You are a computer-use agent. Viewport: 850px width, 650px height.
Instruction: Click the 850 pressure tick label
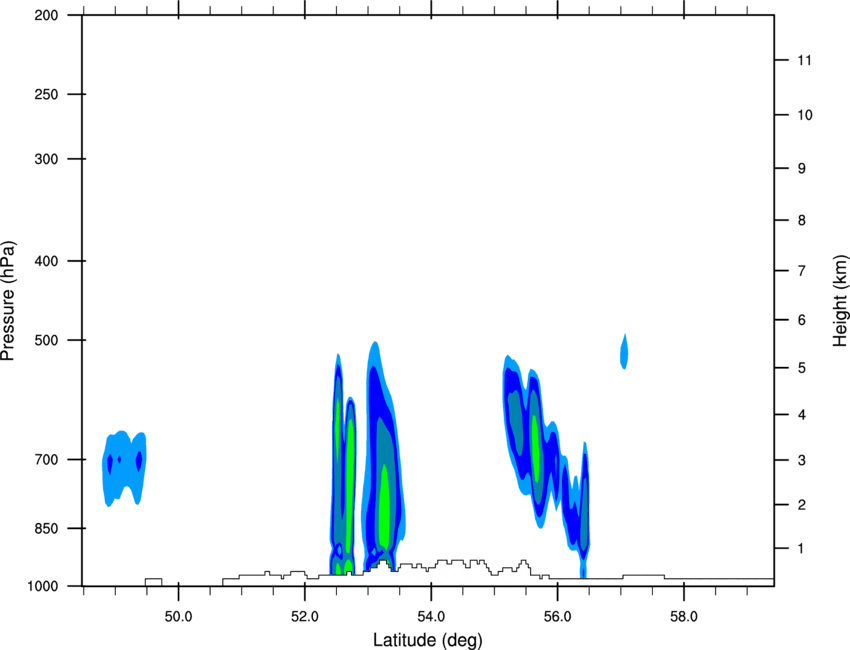pyautogui.click(x=46, y=528)
